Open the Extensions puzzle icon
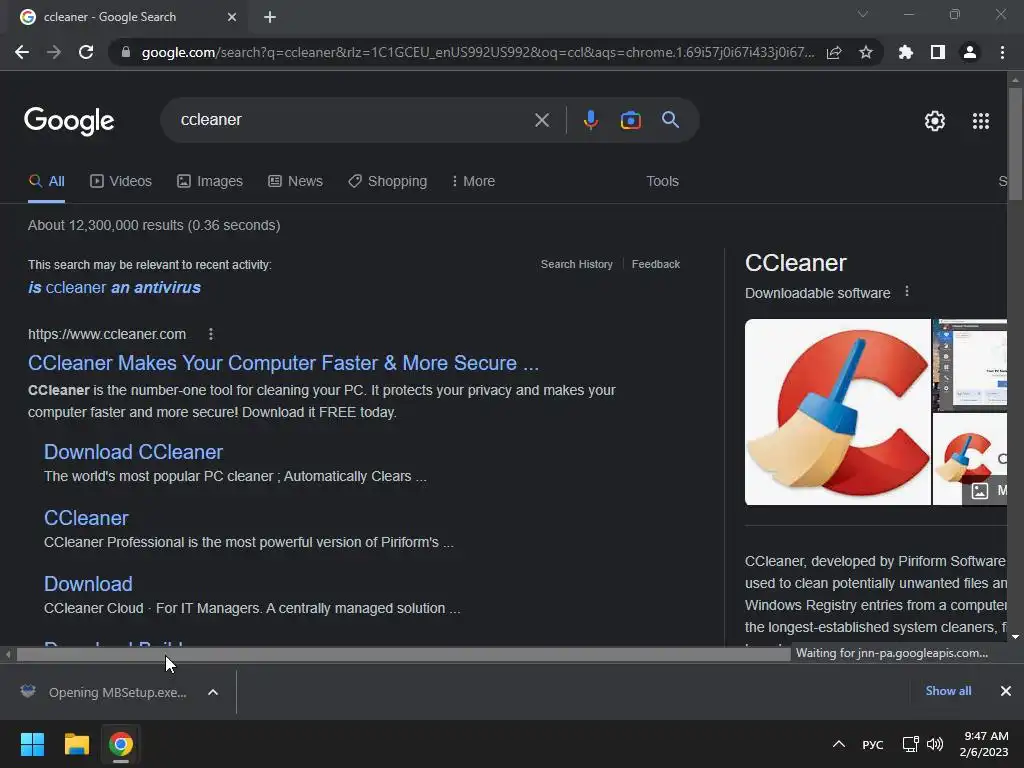 tap(906, 52)
